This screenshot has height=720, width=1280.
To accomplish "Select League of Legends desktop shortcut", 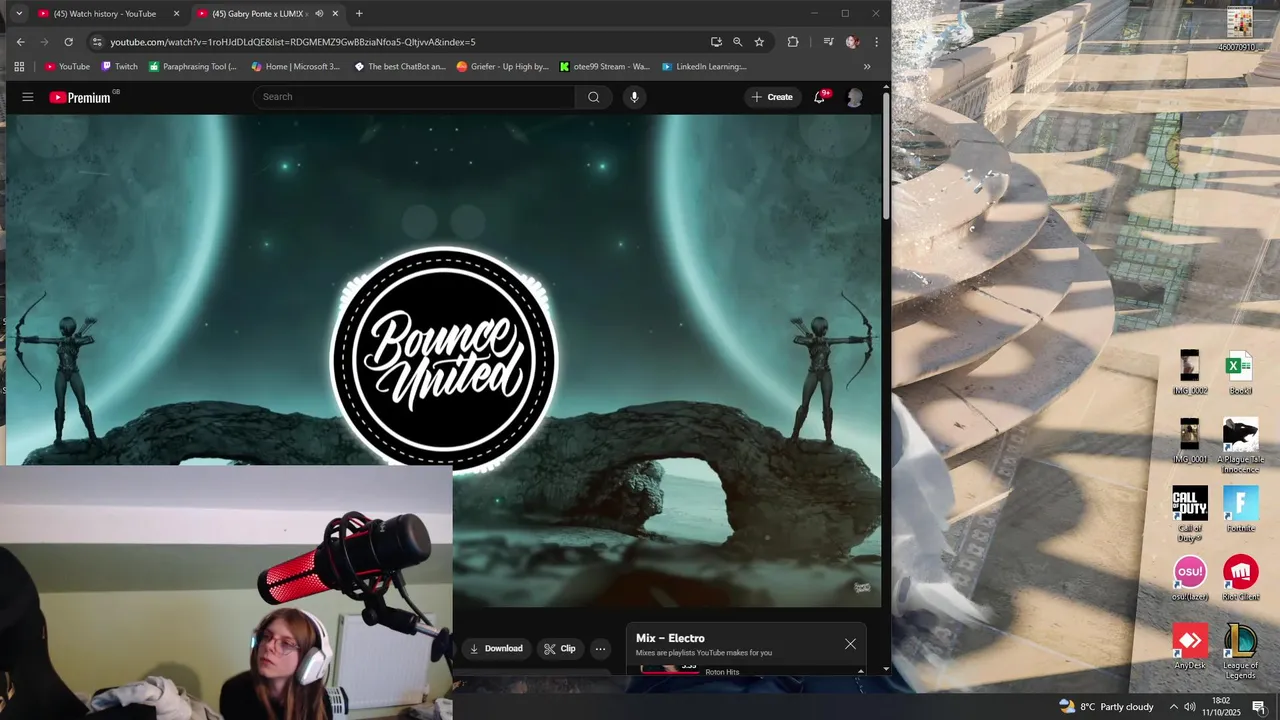I will 1240,651.
